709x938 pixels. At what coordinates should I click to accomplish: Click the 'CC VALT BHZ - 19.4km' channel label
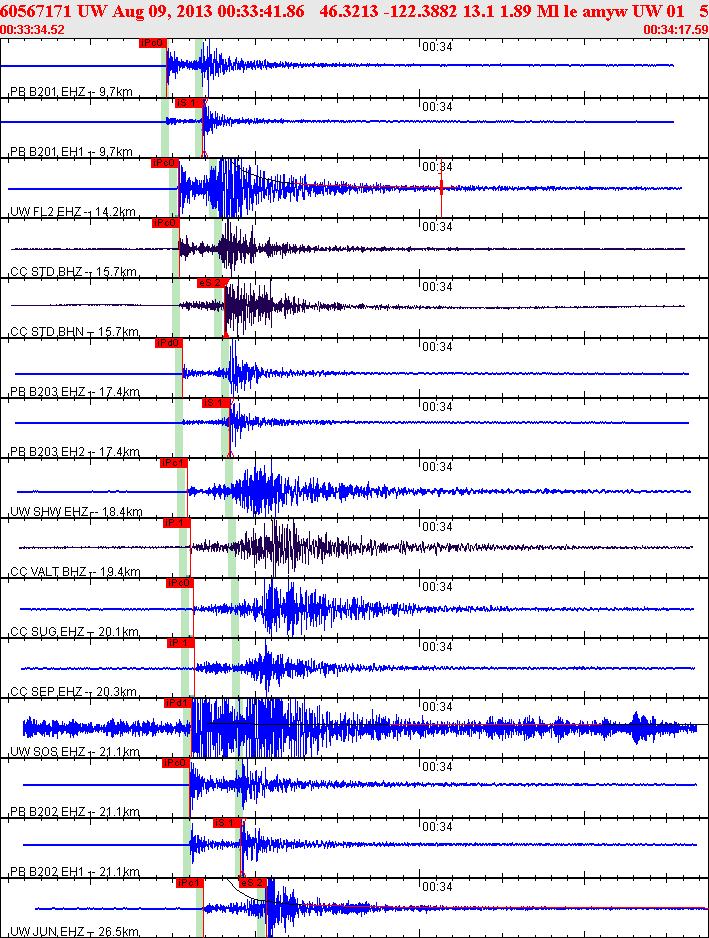(x=75, y=571)
